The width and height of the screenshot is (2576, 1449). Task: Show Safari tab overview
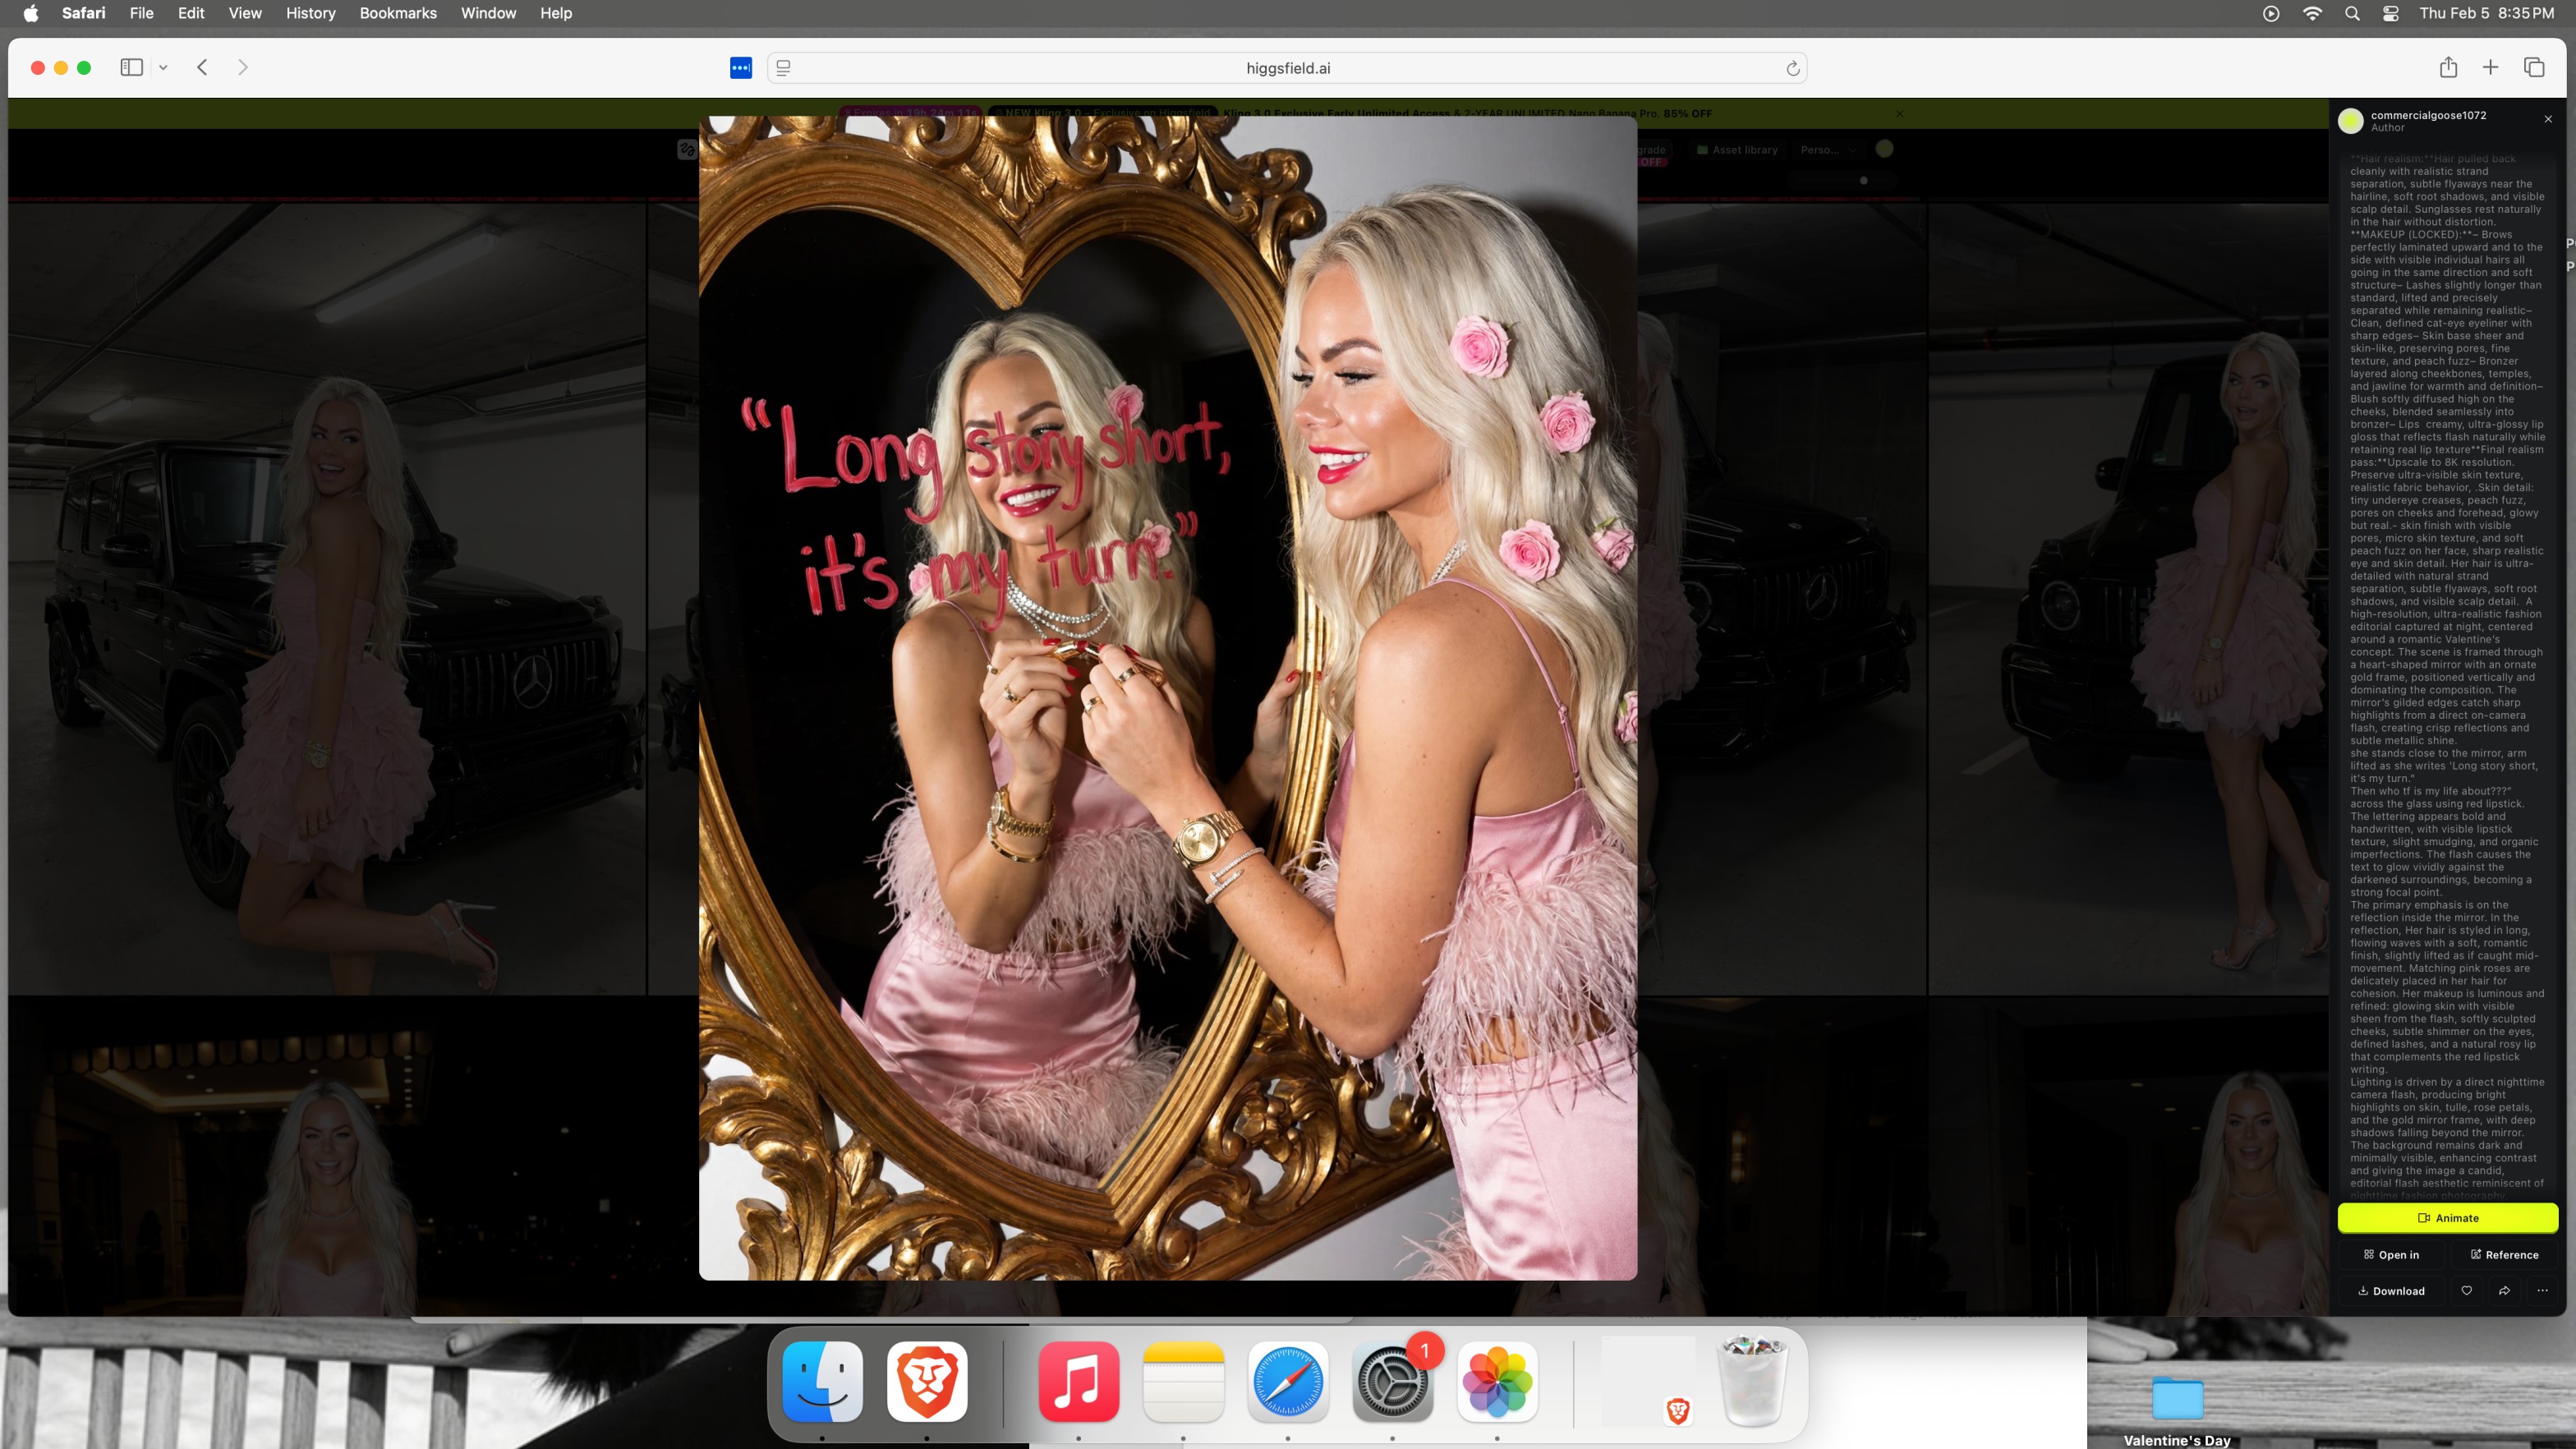2534,67
